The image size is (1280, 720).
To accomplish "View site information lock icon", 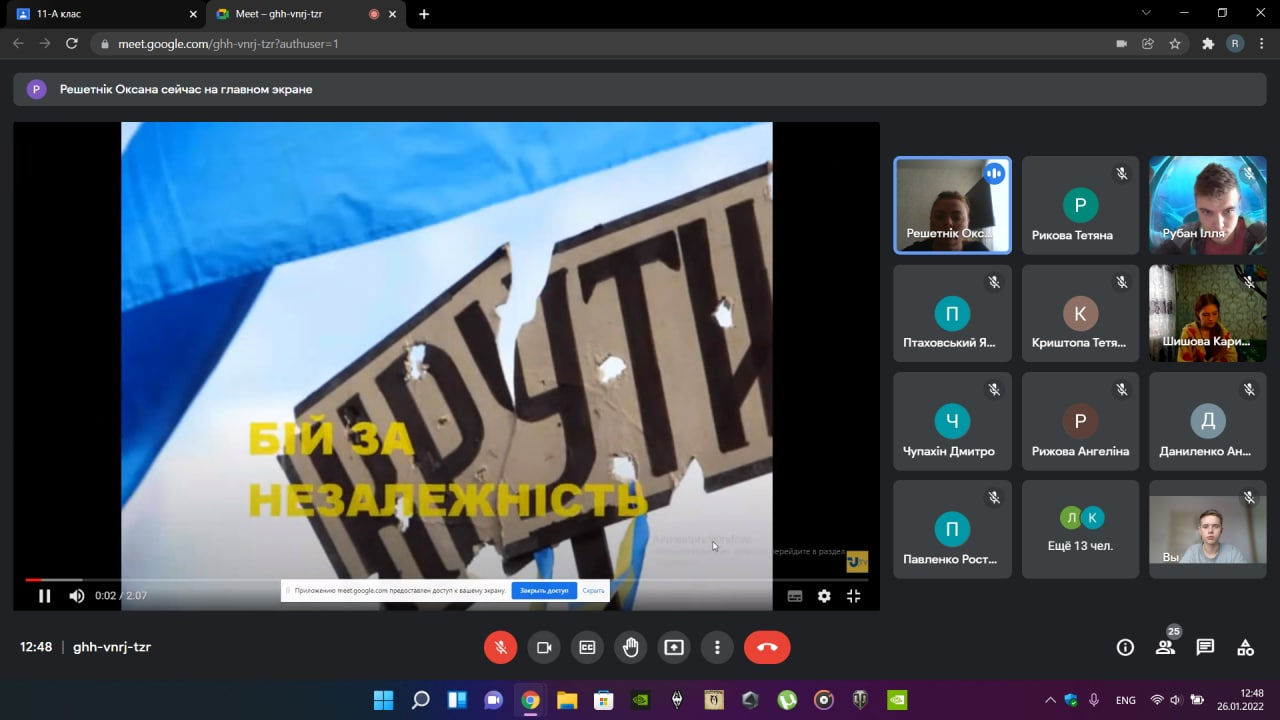I will click(x=104, y=44).
